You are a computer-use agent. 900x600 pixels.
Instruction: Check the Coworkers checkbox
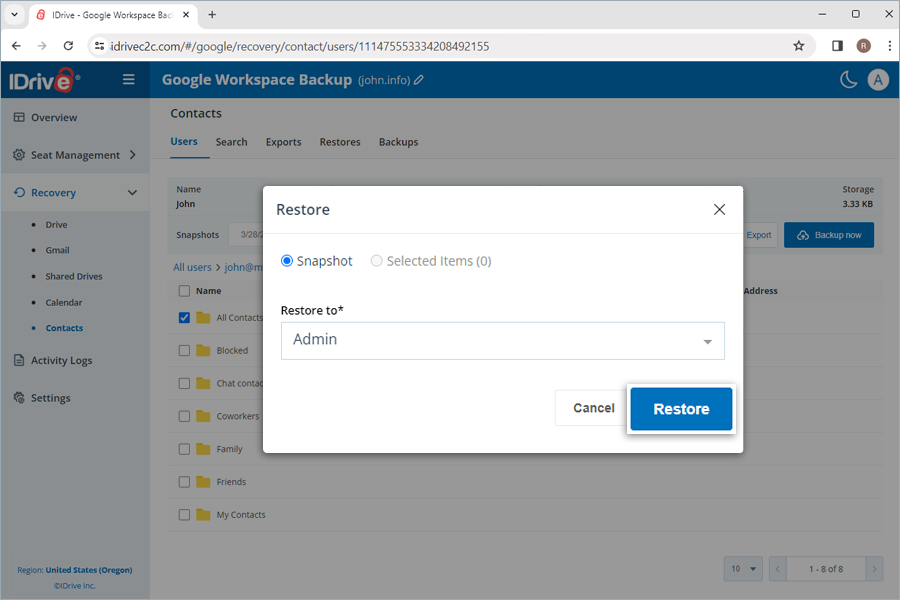point(184,416)
